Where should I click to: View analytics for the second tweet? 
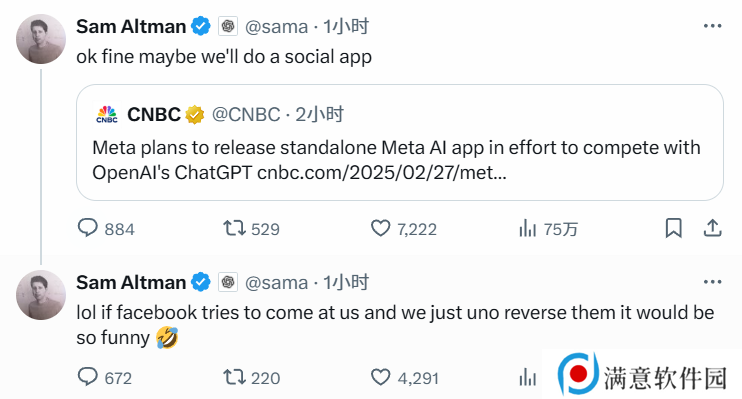click(527, 378)
